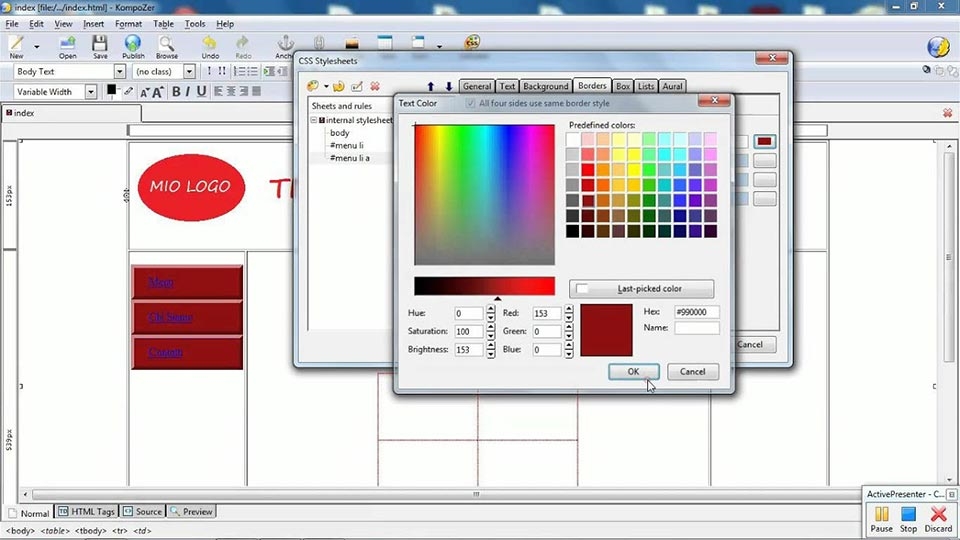Click the move rule up arrow

(x=430, y=86)
